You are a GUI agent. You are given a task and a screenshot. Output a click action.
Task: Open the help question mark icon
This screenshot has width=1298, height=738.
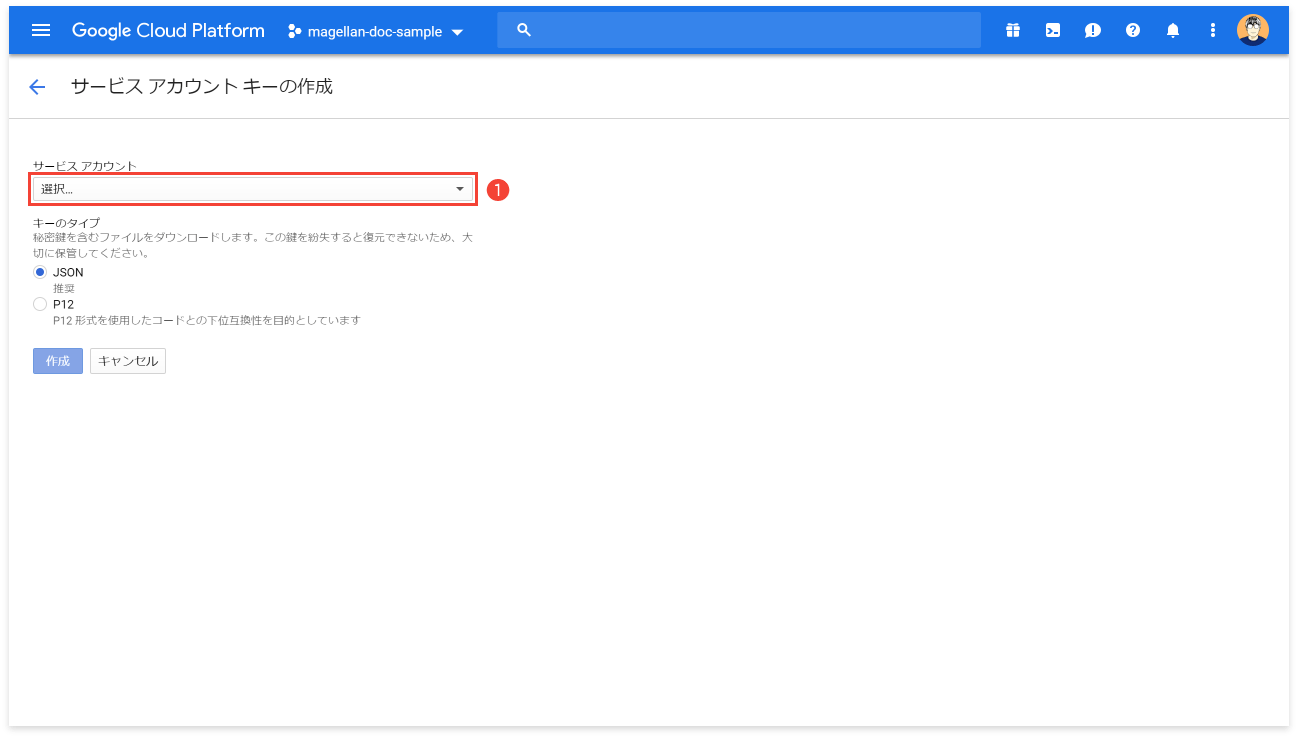tap(1133, 30)
